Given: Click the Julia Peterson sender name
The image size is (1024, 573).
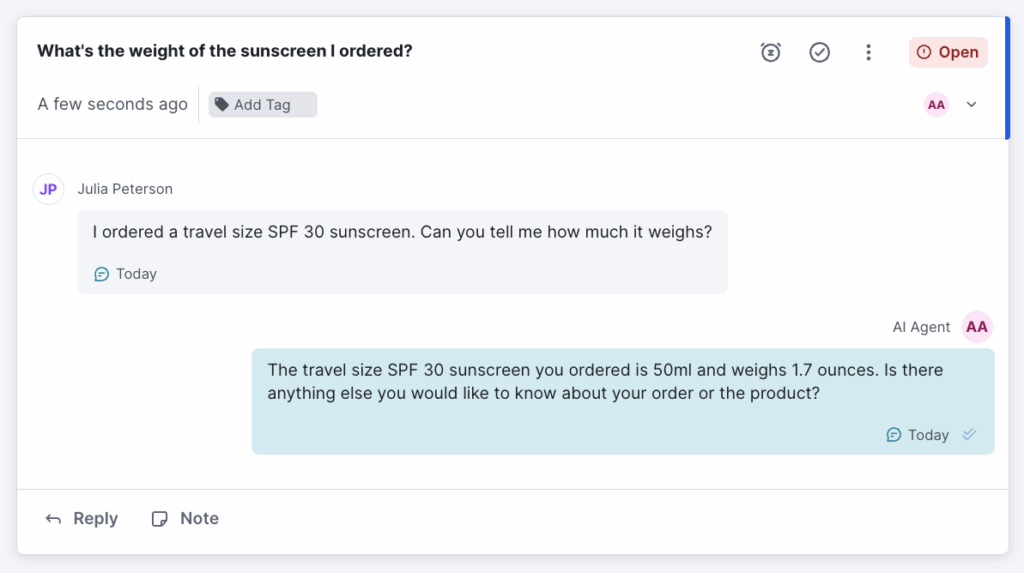Looking at the screenshot, I should pyautogui.click(x=125, y=189).
